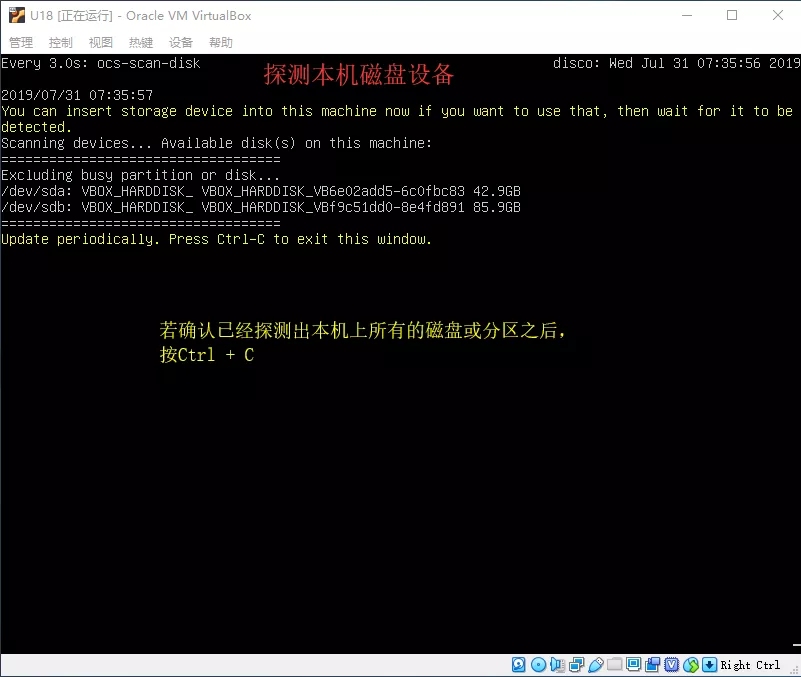Click the CPU virtualization status icon
Image resolution: width=801 pixels, height=677 pixels.
(x=672, y=665)
